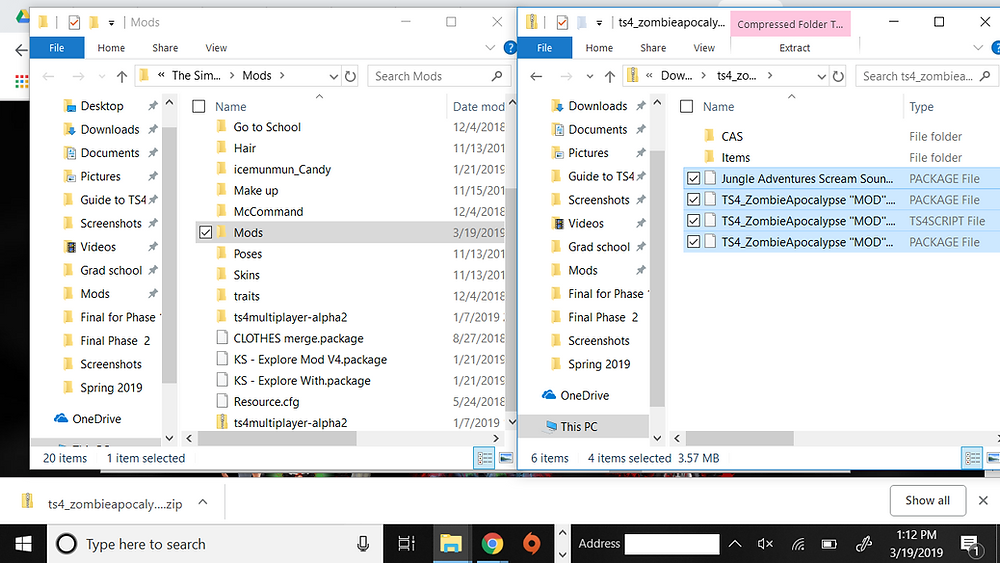Viewport: 1000px width, 563px height.
Task: Go up one level in zombieapocalypse window
Action: click(610, 77)
